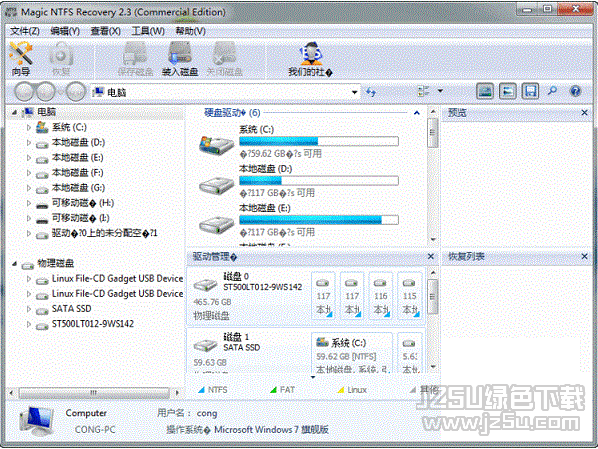Image resolution: width=598 pixels, height=449 pixels.
Task: Click the 恢复 recover toolbar icon
Action: pos(61,59)
